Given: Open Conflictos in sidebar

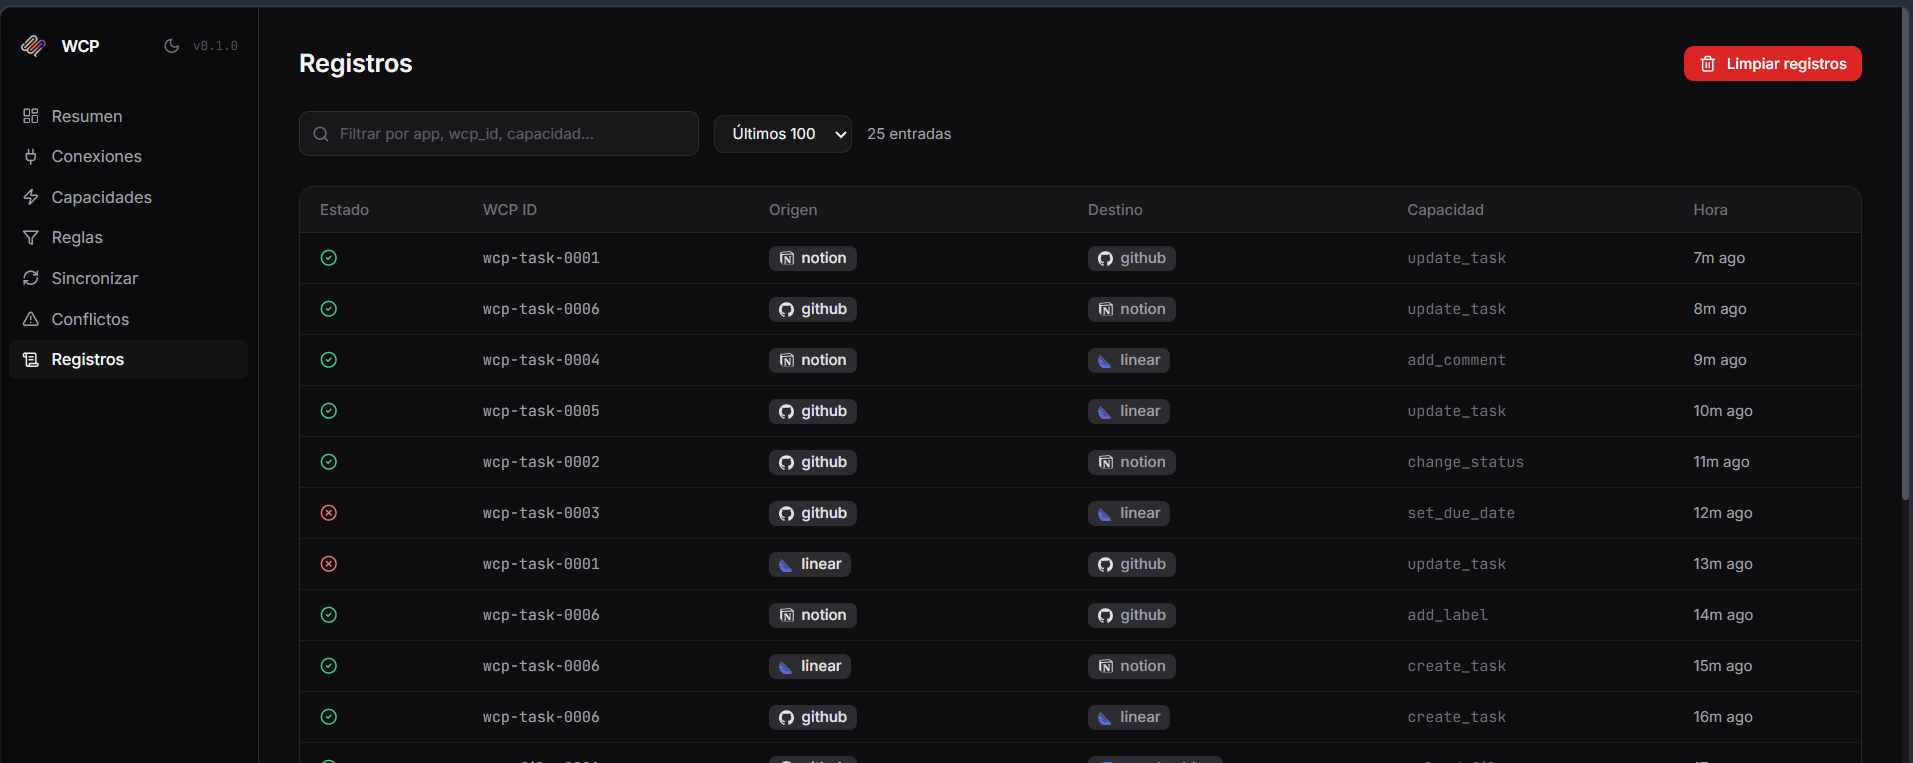Looking at the screenshot, I should coord(128,319).
